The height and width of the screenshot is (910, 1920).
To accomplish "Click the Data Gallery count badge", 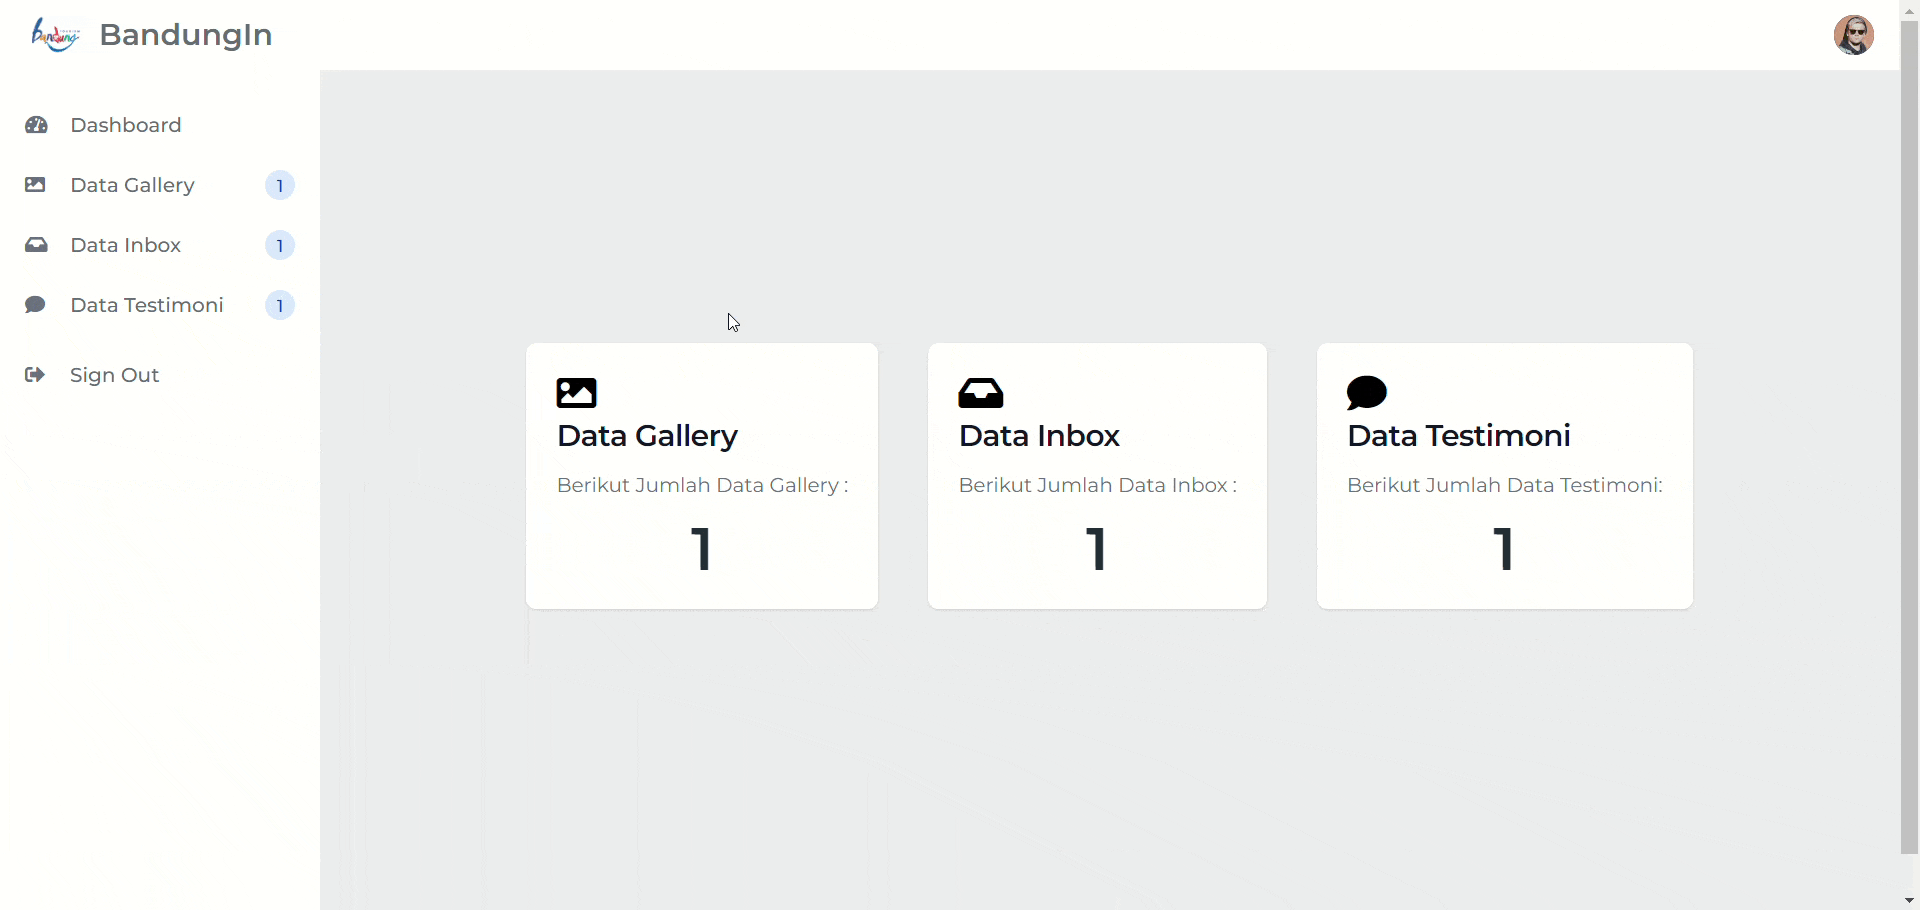I will point(280,186).
